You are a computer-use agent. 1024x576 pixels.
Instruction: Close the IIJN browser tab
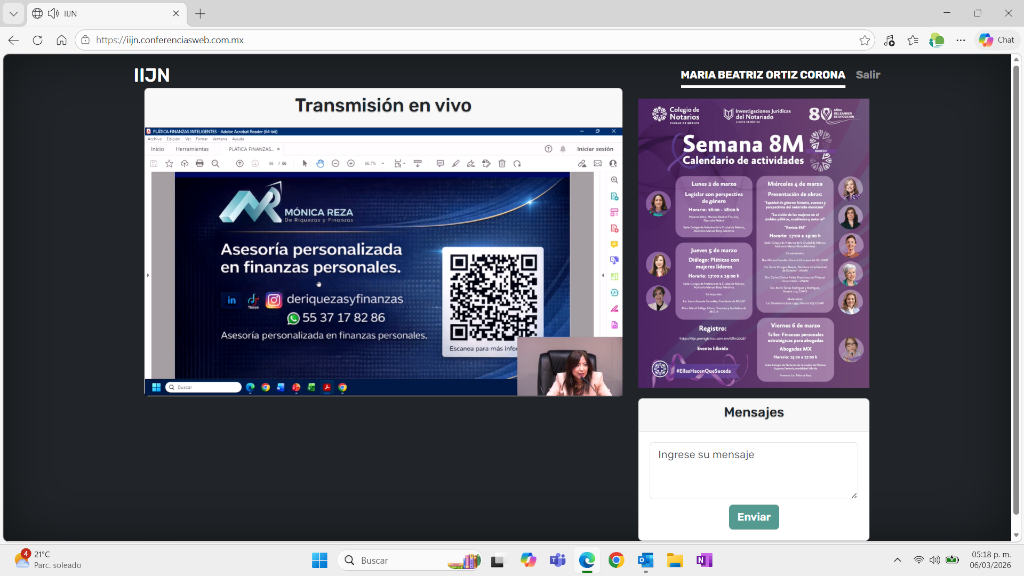176,13
